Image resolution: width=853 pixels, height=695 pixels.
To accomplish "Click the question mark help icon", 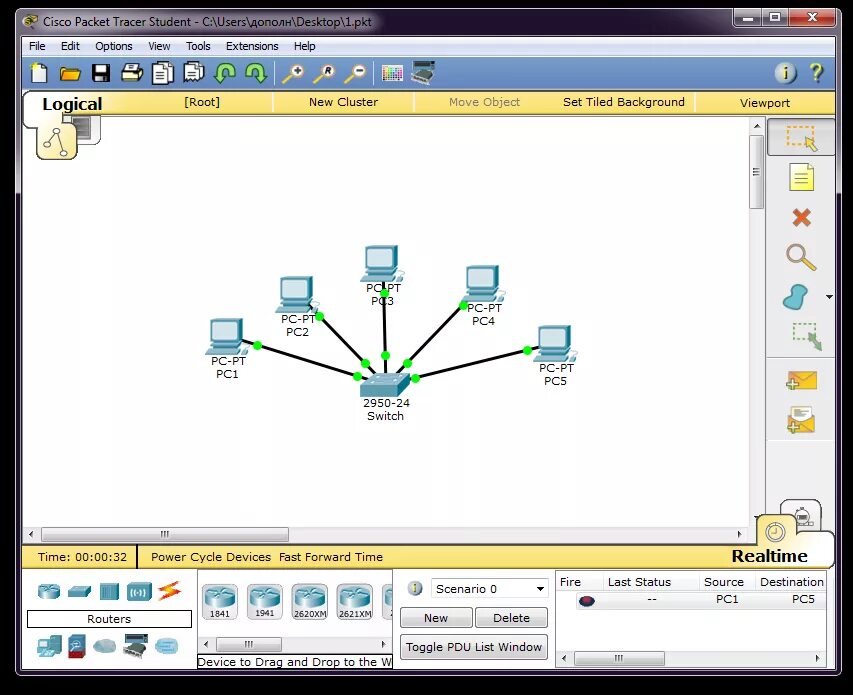I will click(816, 73).
